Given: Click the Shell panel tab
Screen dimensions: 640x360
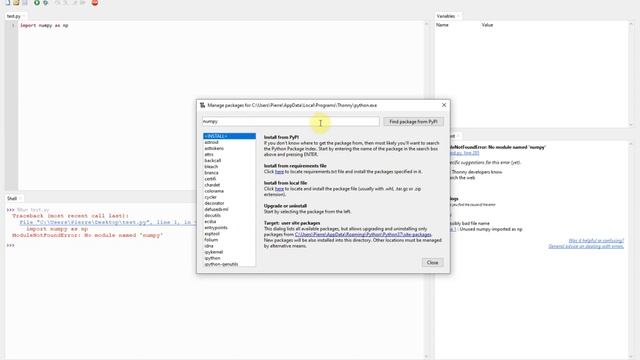Looking at the screenshot, I should 14,198.
